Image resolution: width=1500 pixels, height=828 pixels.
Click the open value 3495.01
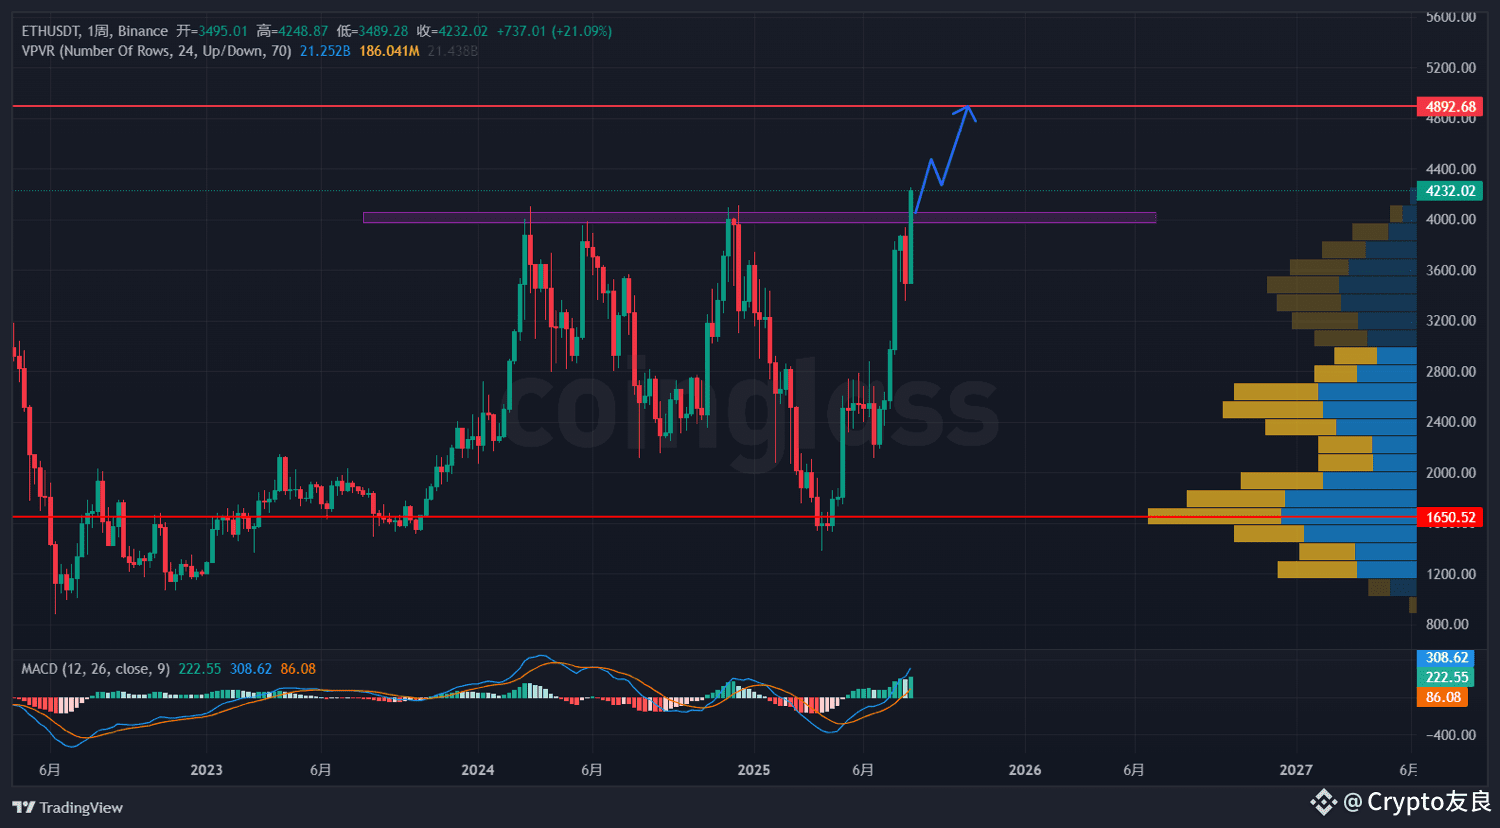pyautogui.click(x=222, y=31)
